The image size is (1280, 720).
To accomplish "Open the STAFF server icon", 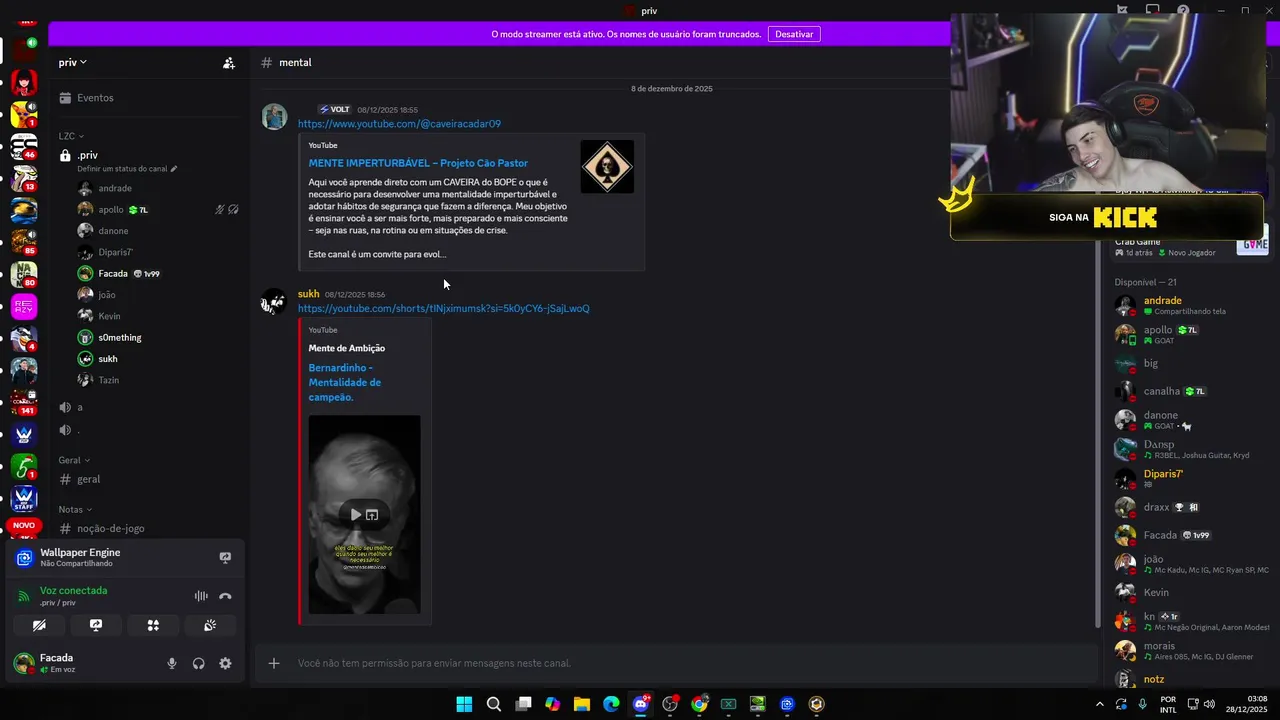I will [x=24, y=498].
